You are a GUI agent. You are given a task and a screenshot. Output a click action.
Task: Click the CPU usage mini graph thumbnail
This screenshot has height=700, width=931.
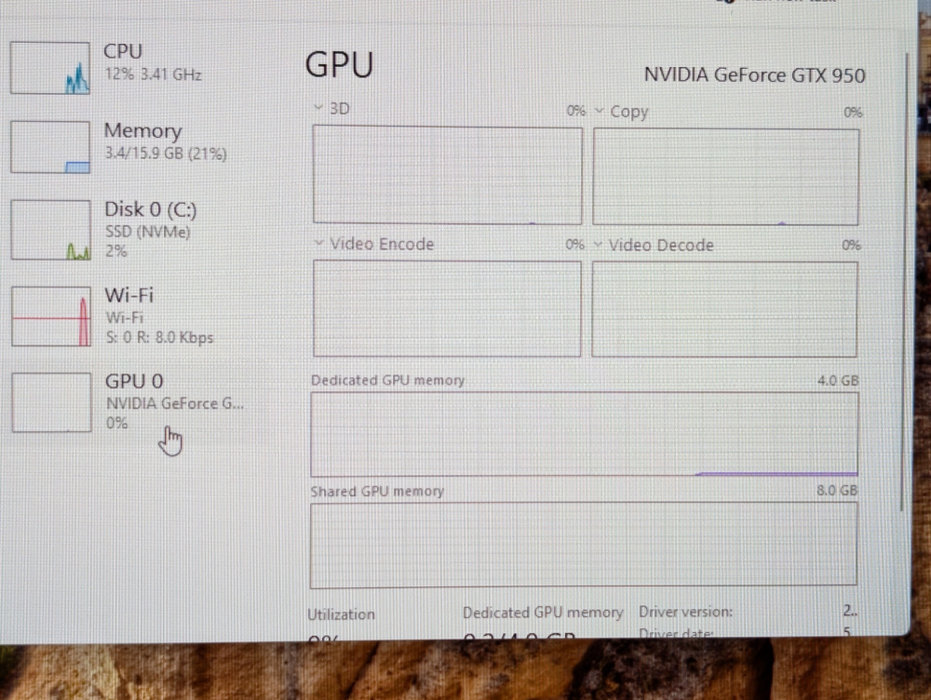[50, 68]
